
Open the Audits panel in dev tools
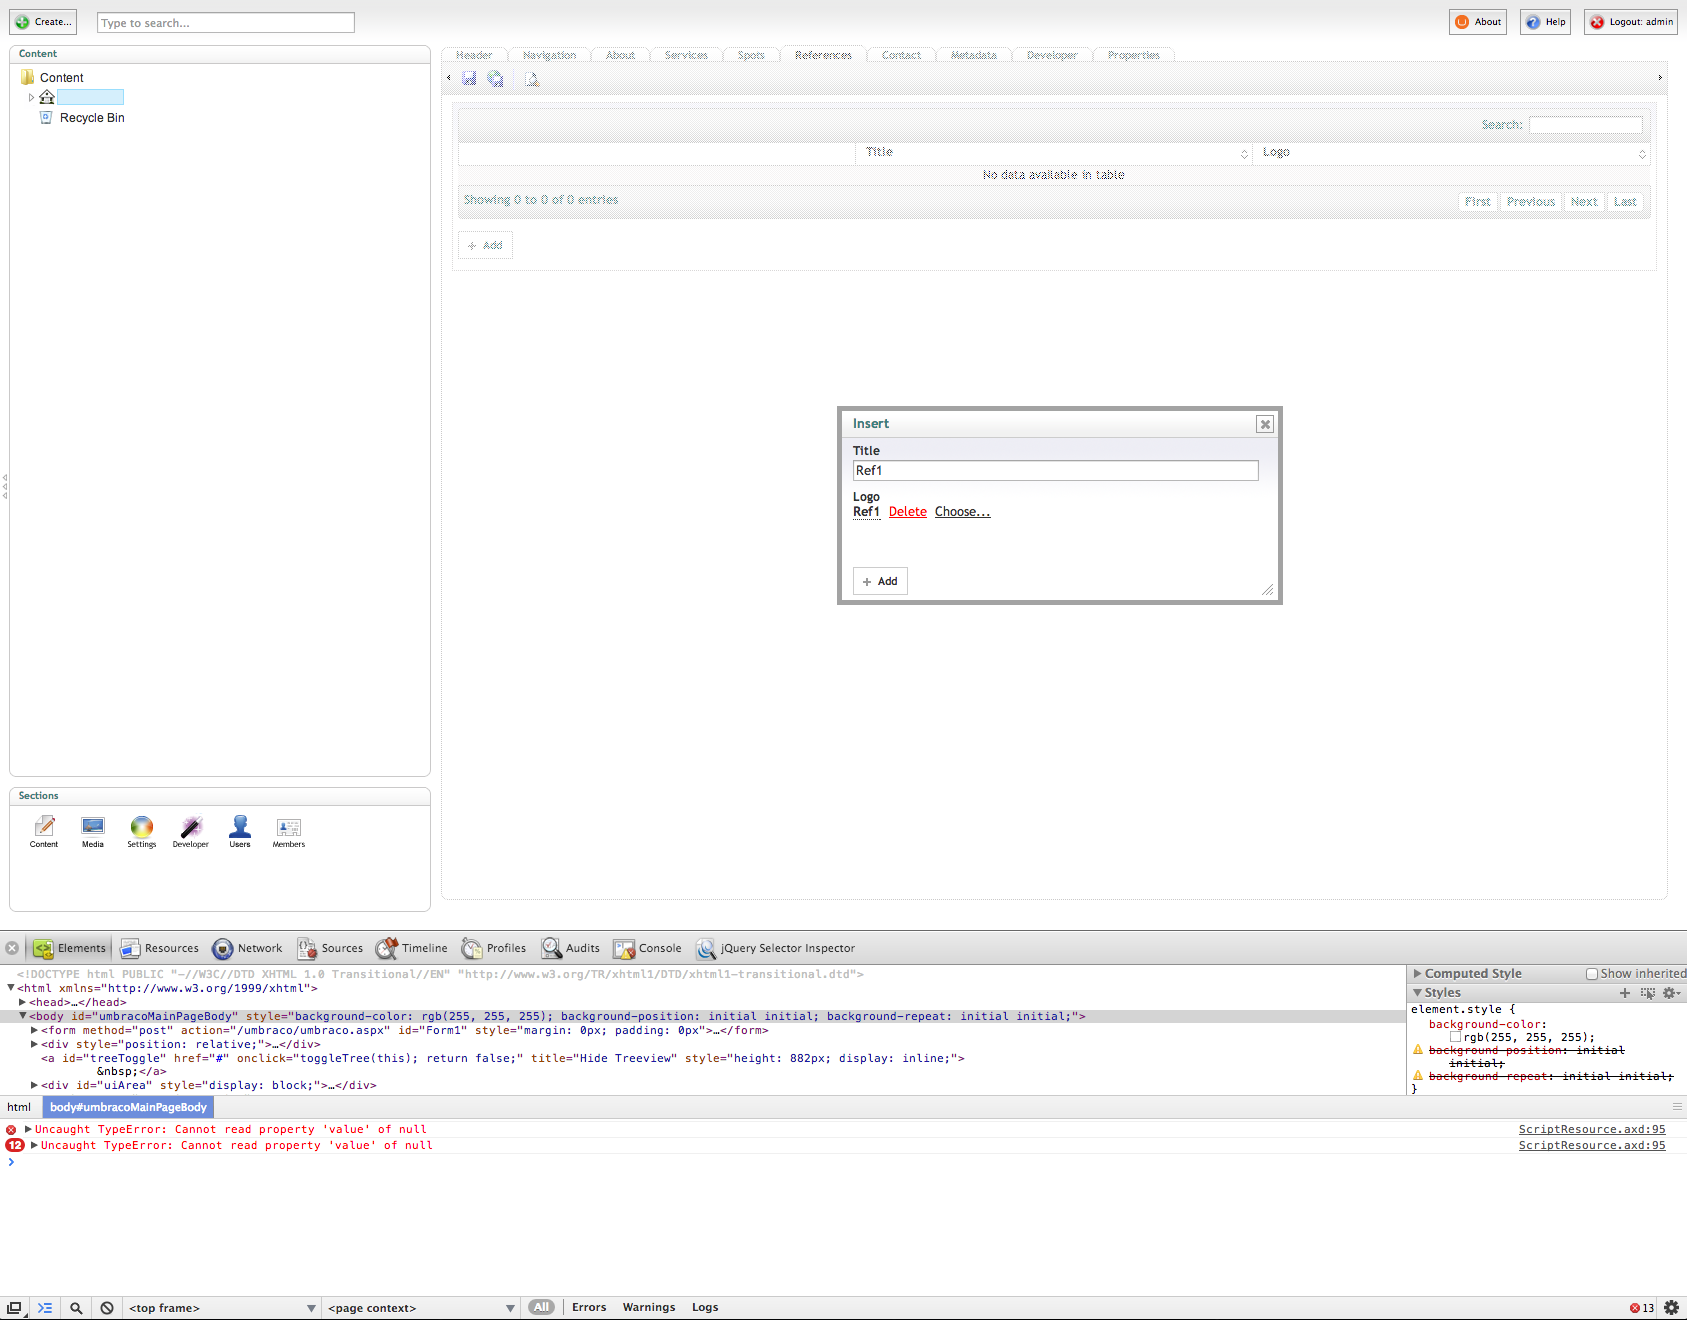point(571,948)
